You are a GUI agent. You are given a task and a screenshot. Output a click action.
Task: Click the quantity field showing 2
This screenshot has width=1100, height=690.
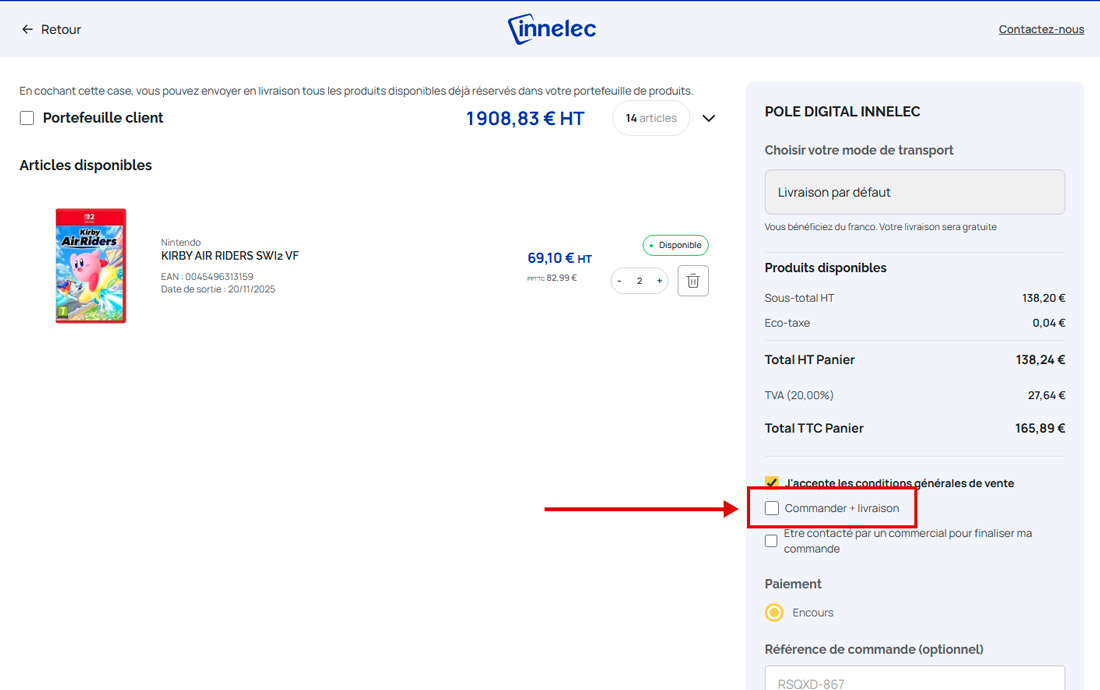point(639,281)
